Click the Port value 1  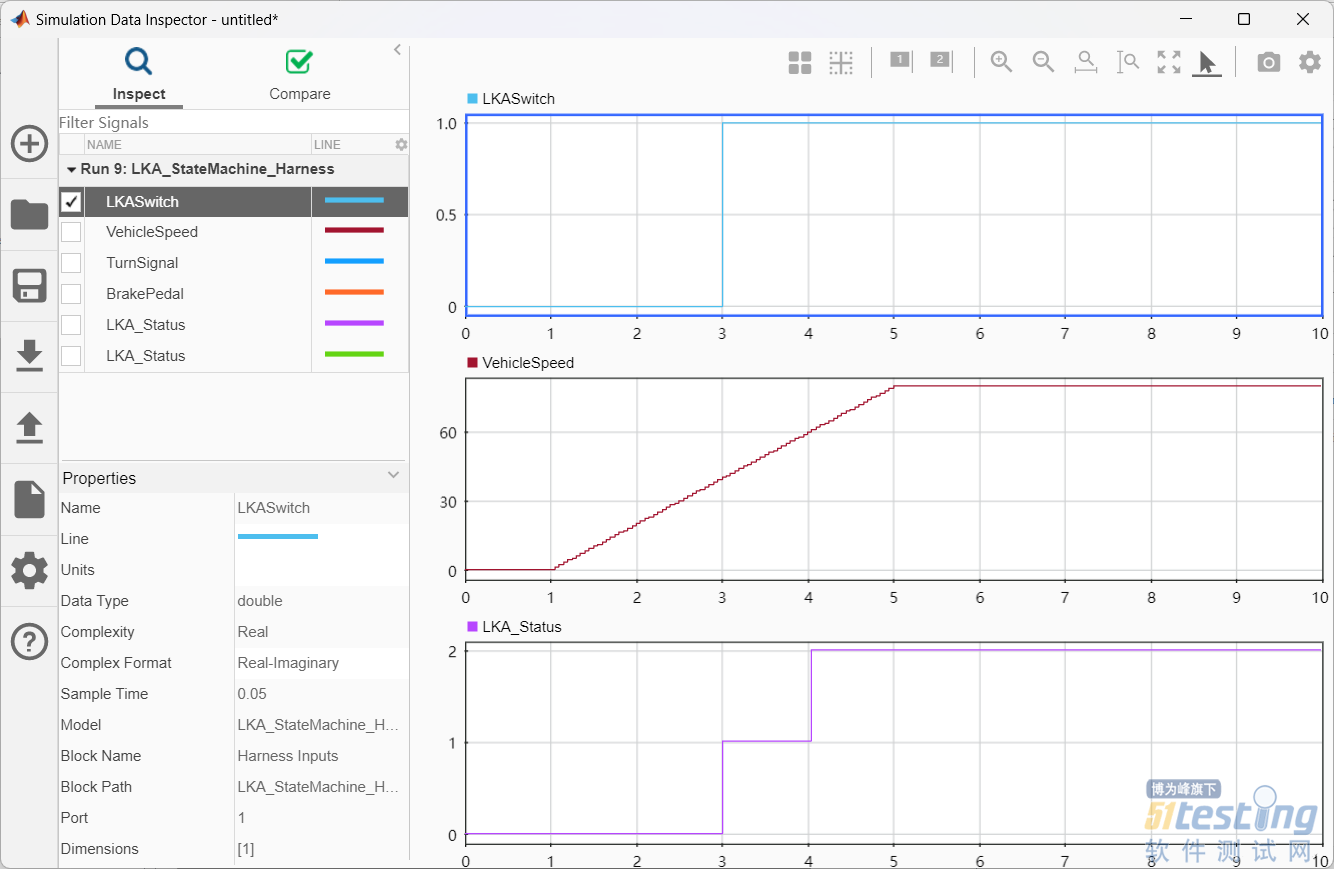tap(241, 818)
